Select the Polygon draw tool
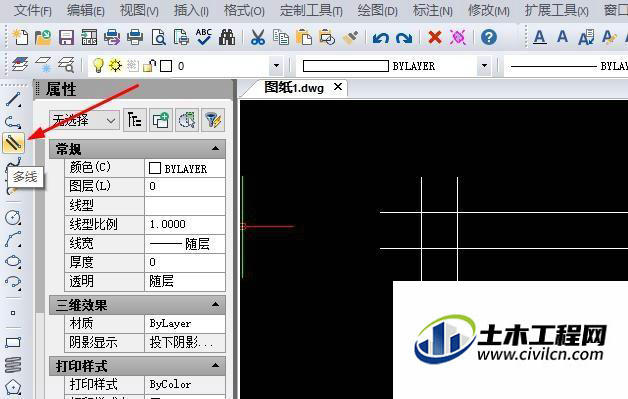 [13, 387]
